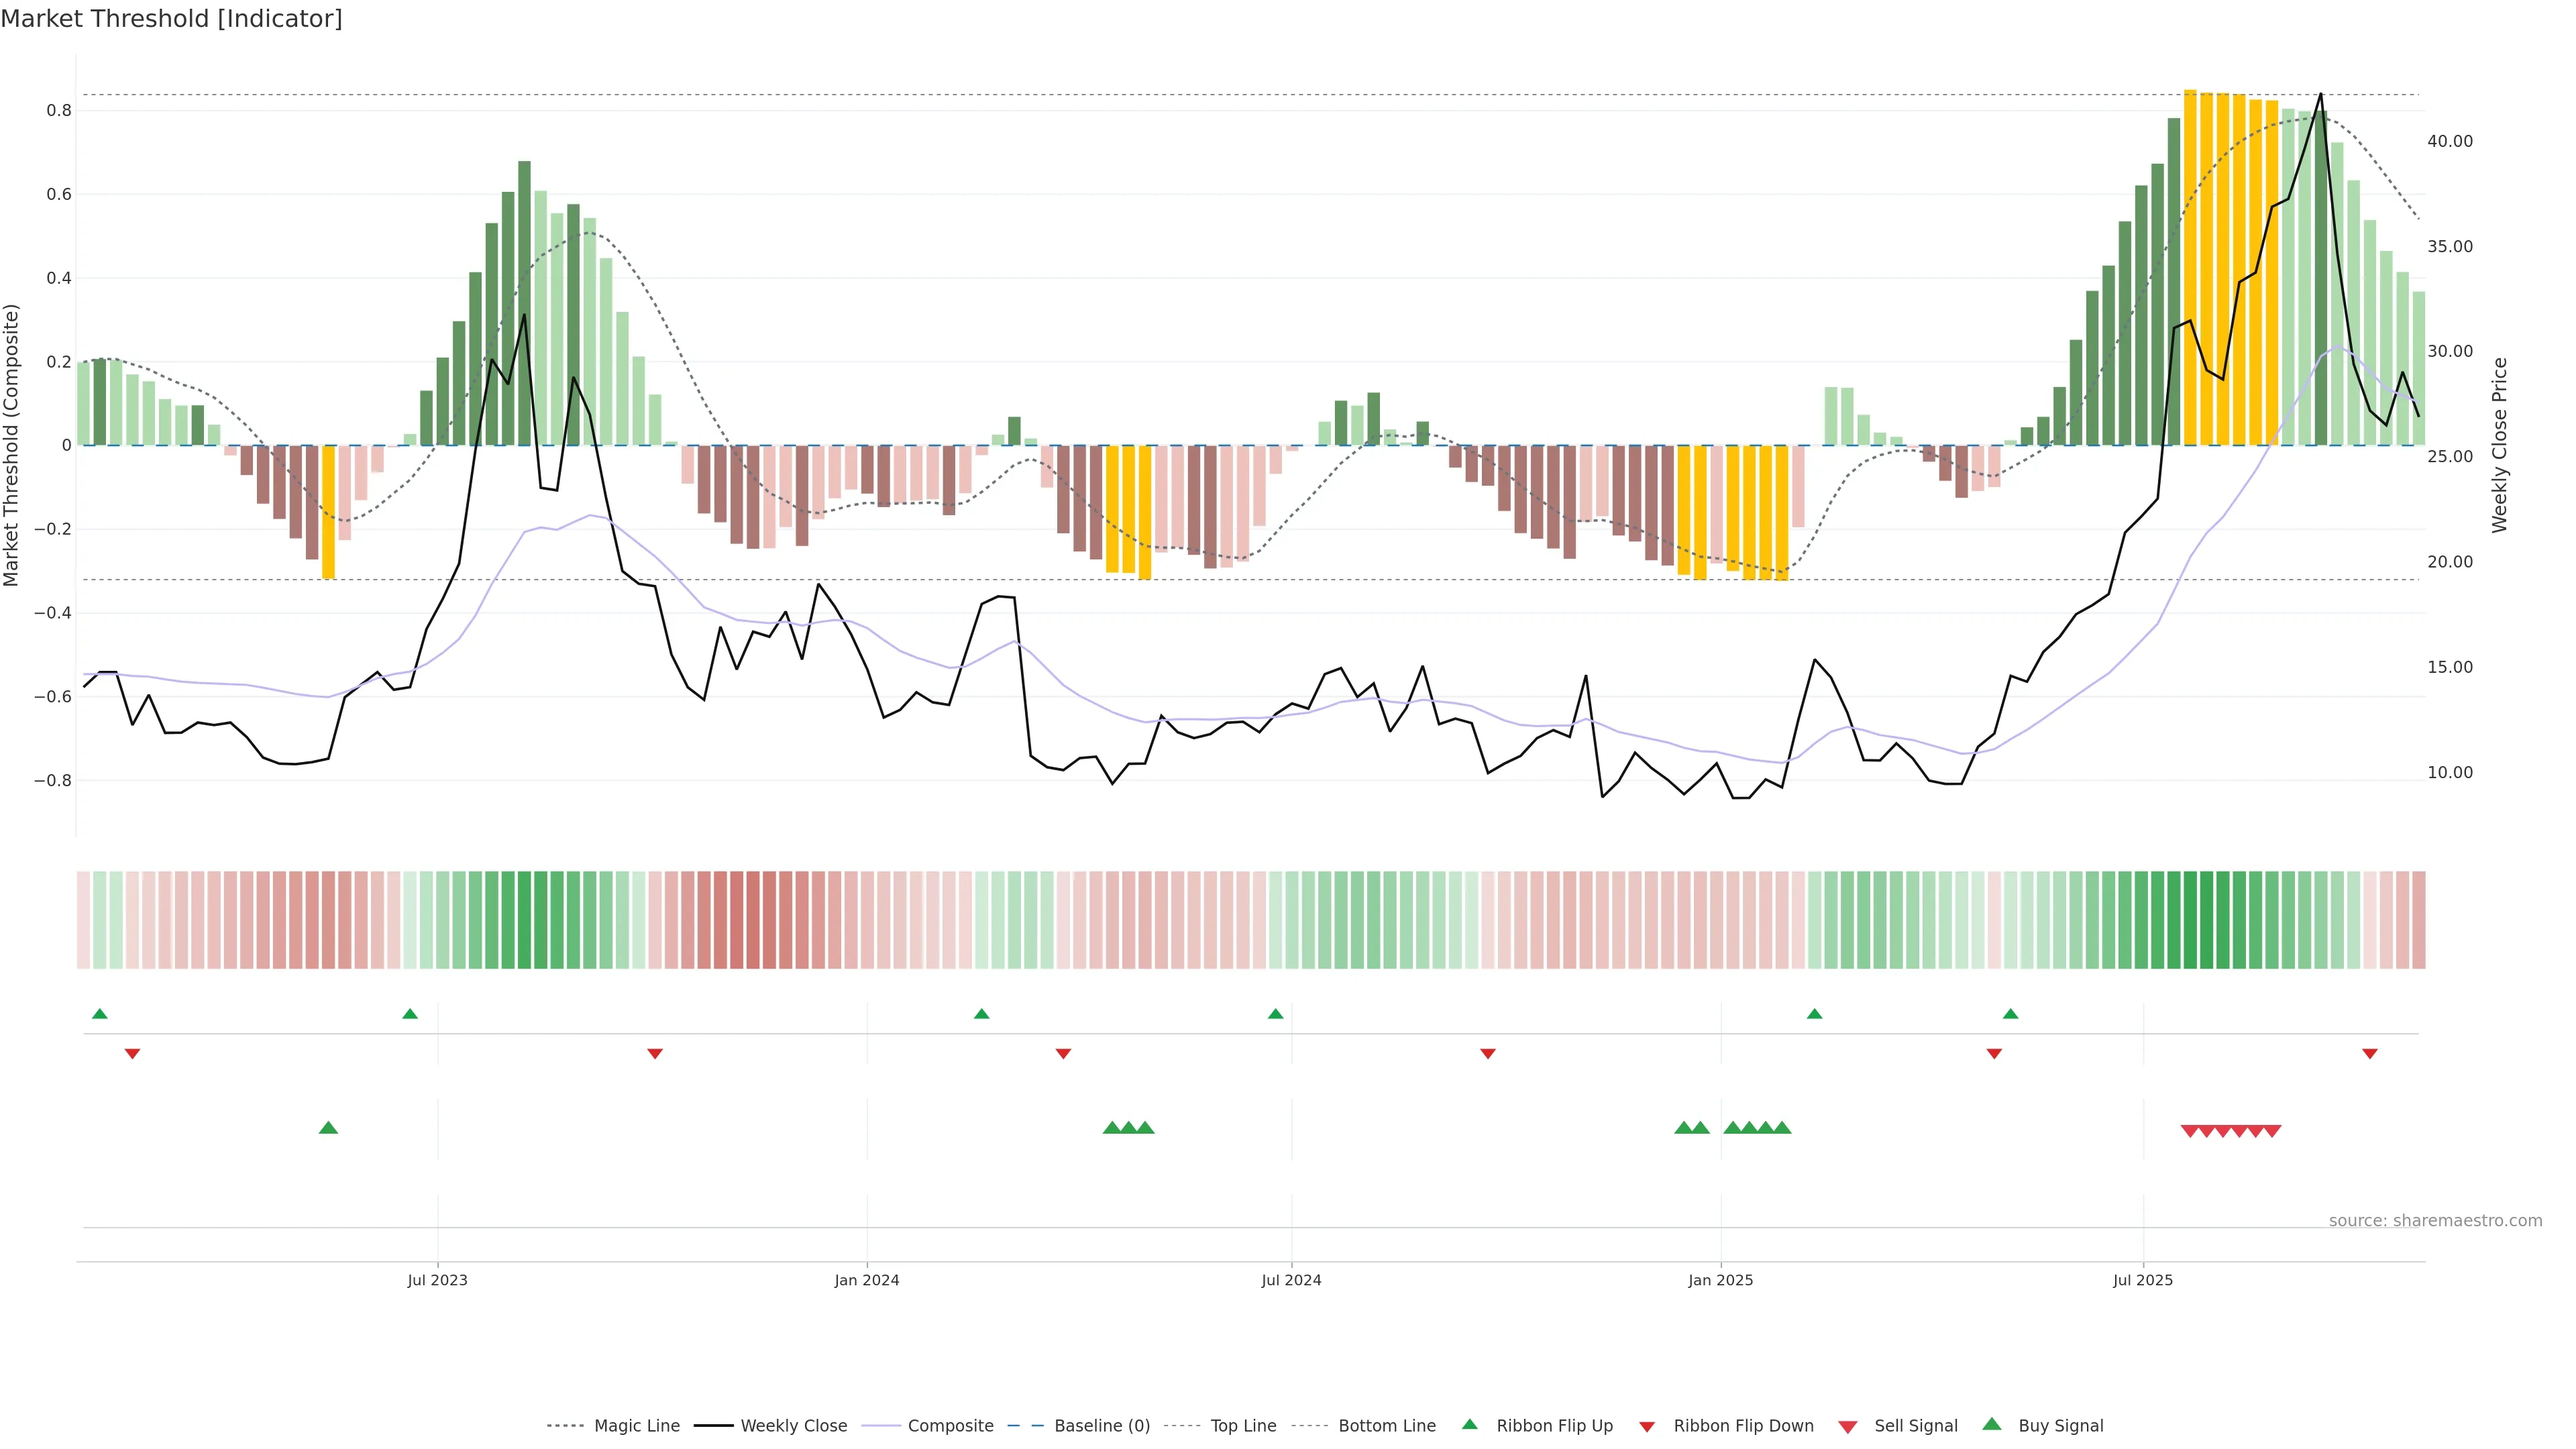Image resolution: width=2576 pixels, height=1449 pixels.
Task: Toggle the Top Line legend entry
Action: (1243, 1425)
